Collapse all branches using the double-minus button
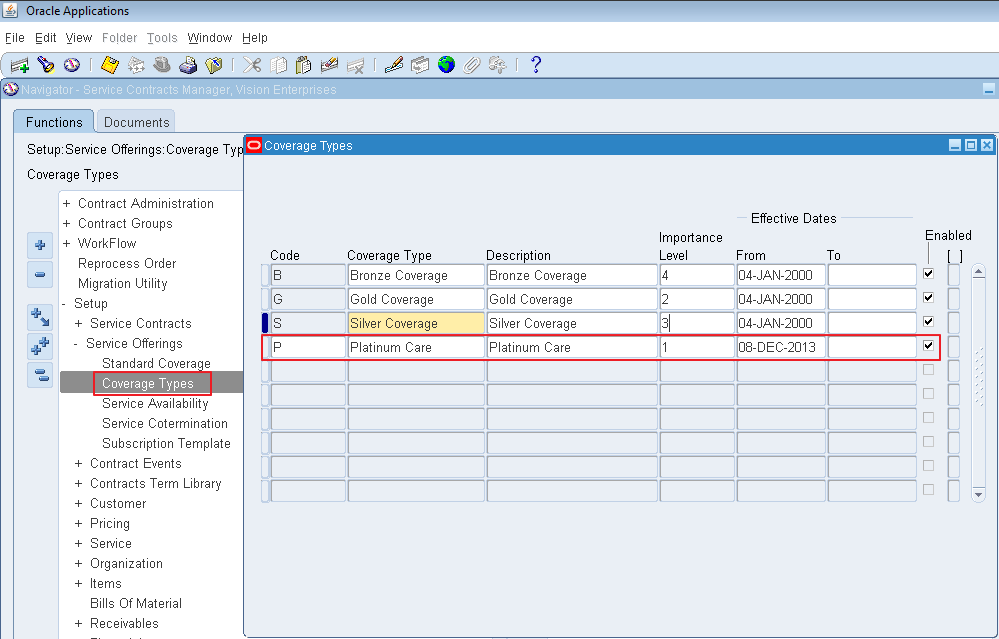999x639 pixels. pyautogui.click(x=39, y=375)
